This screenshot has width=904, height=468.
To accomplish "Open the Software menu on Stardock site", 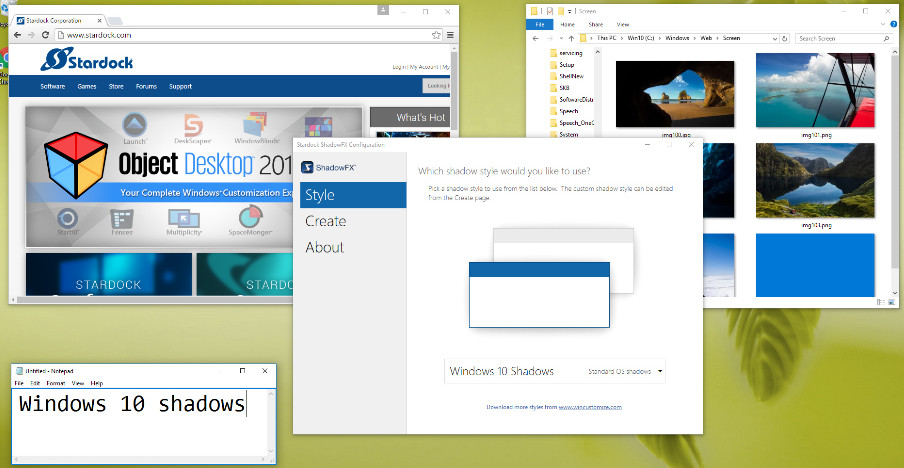I will [x=52, y=86].
